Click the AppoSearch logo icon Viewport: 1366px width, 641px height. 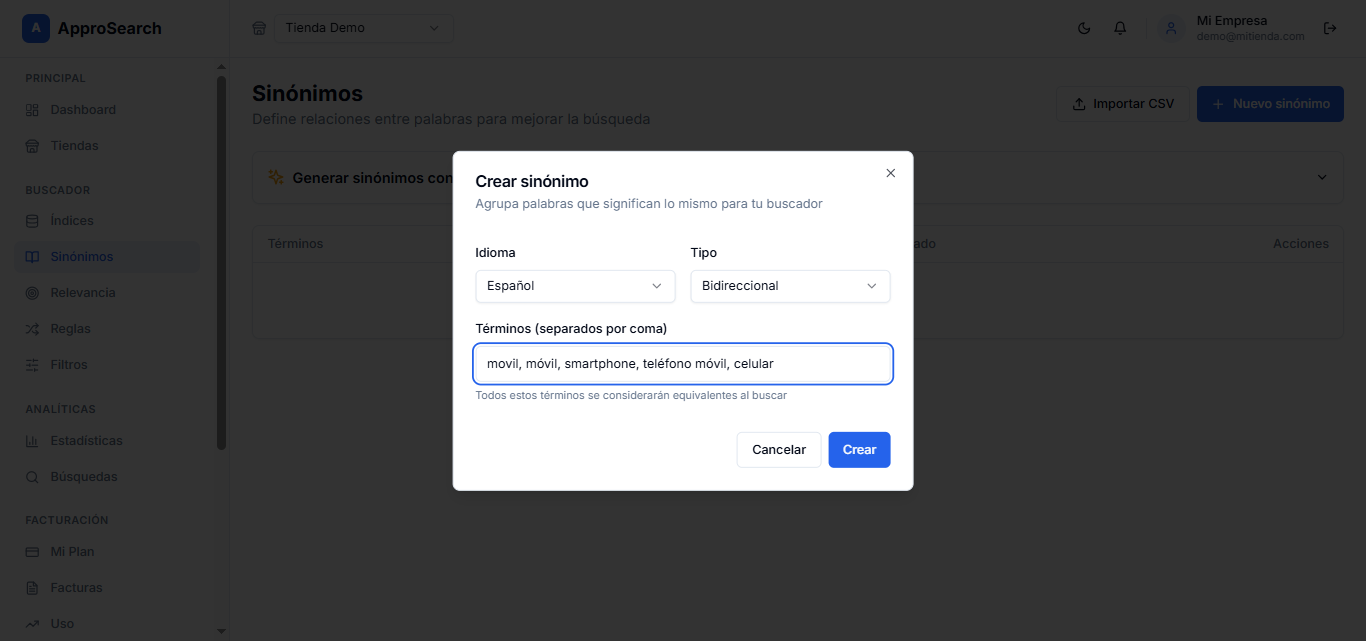coord(36,28)
